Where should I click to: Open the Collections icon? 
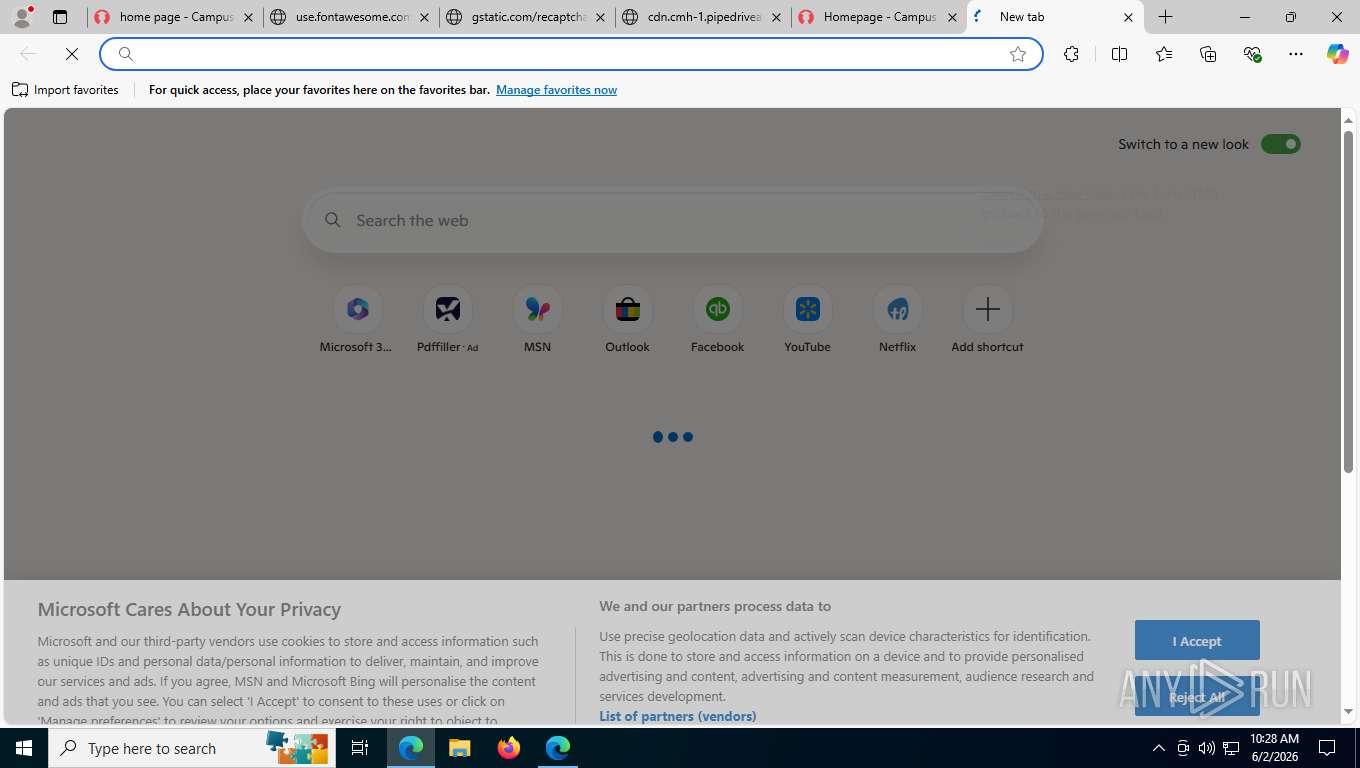click(x=1208, y=54)
